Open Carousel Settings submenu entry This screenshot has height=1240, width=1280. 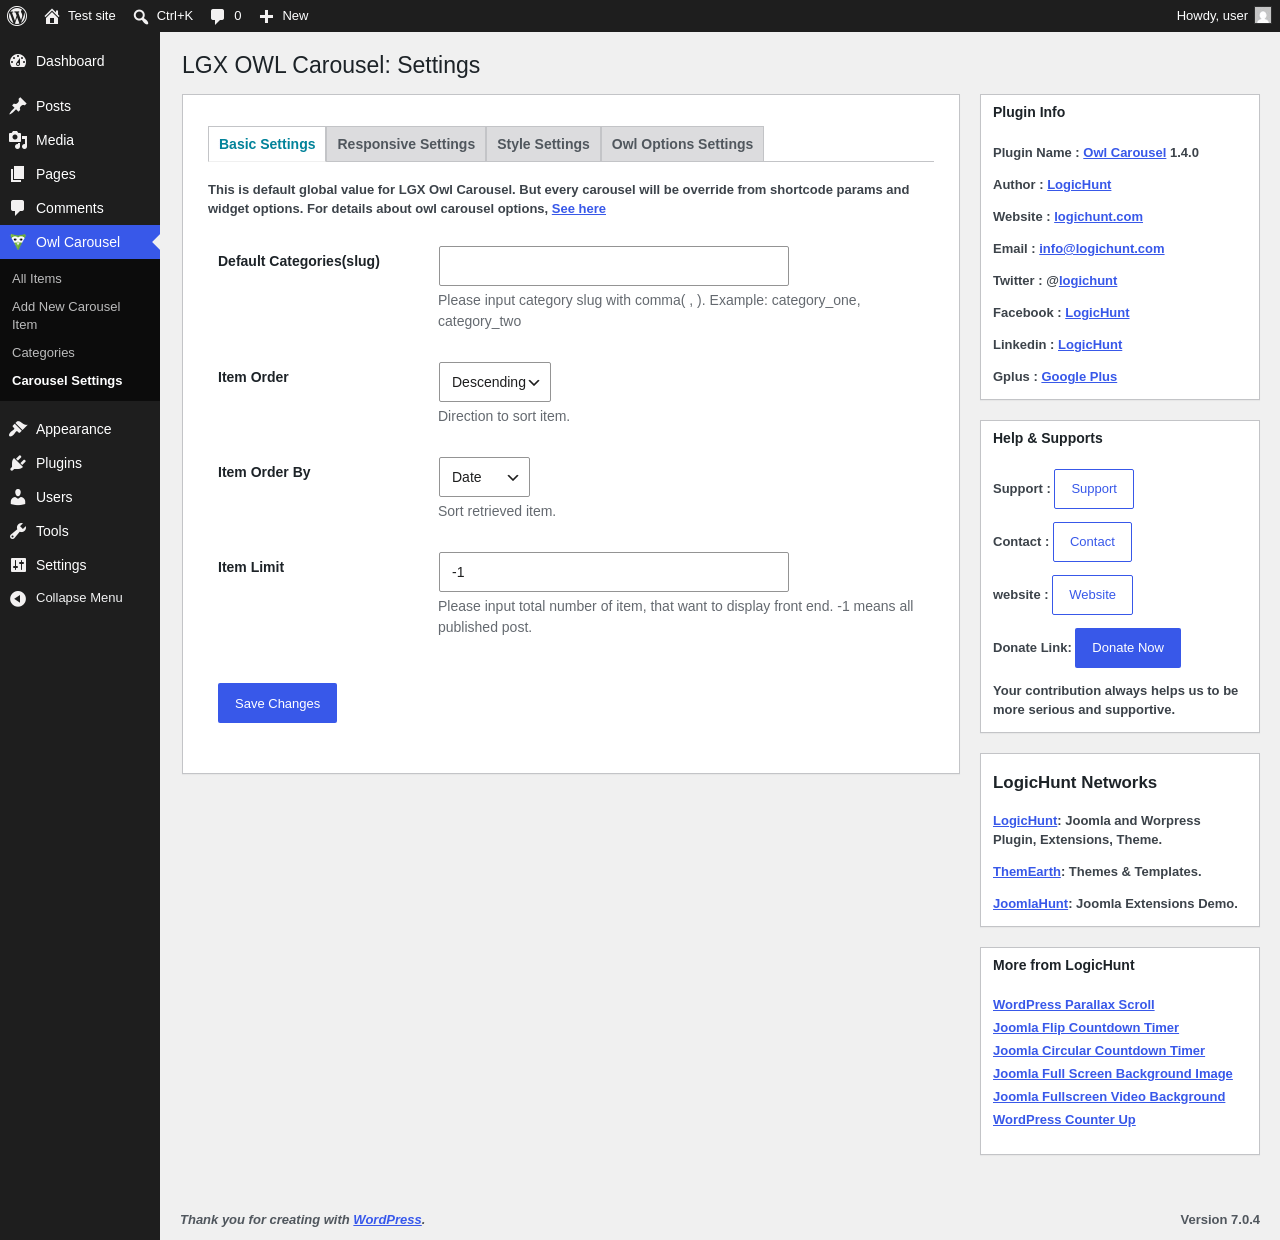[67, 381]
